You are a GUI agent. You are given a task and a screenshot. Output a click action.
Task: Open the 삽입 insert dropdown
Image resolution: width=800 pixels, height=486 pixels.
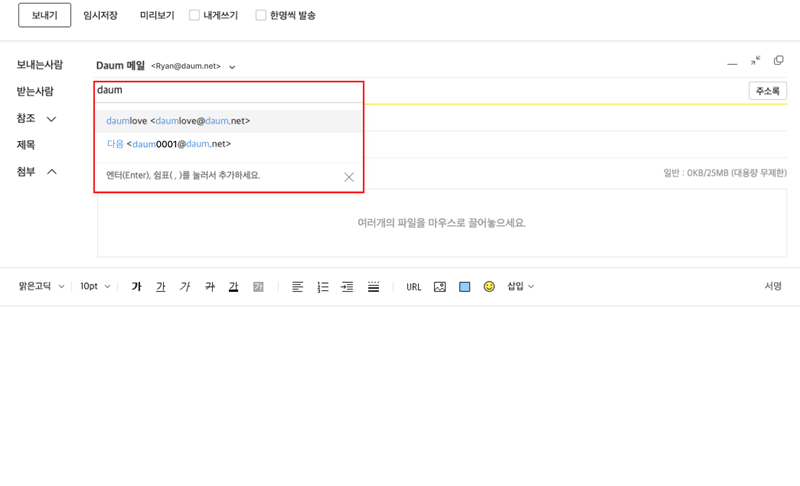(x=520, y=287)
